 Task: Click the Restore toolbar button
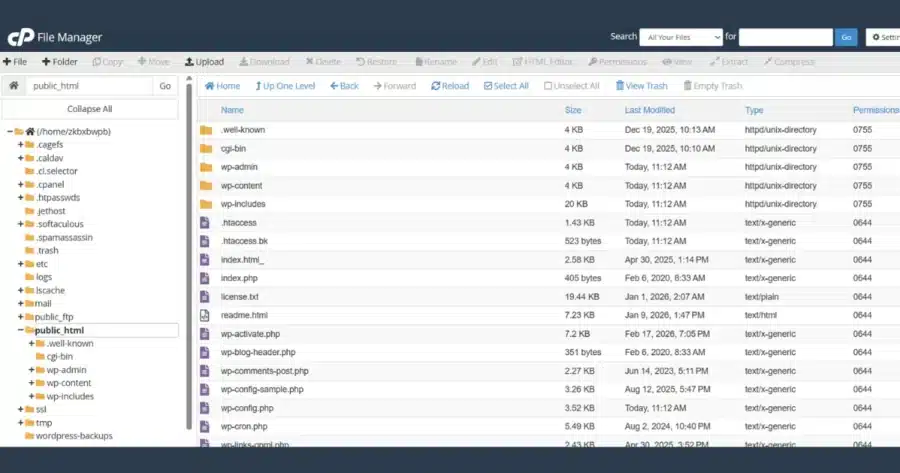point(377,61)
